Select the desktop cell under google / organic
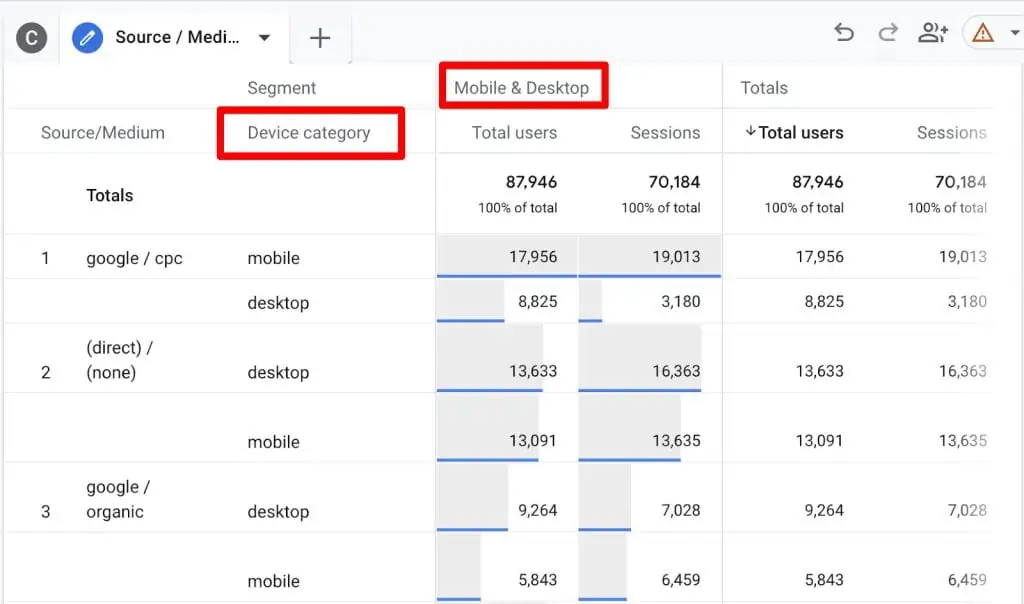The height and width of the screenshot is (604, 1024). click(x=278, y=511)
